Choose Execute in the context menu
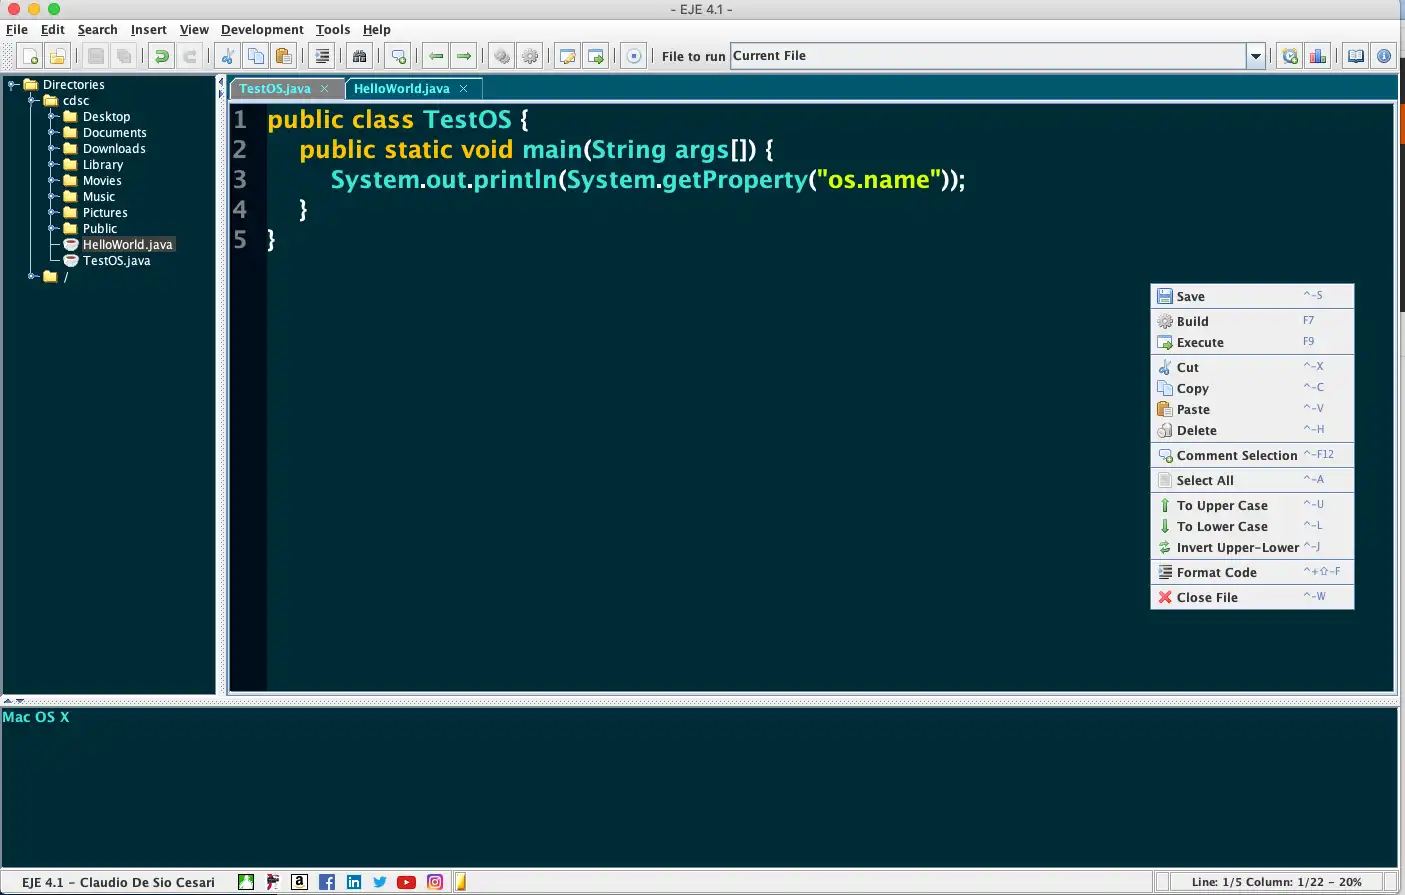This screenshot has height=895, width=1405. [1252, 342]
